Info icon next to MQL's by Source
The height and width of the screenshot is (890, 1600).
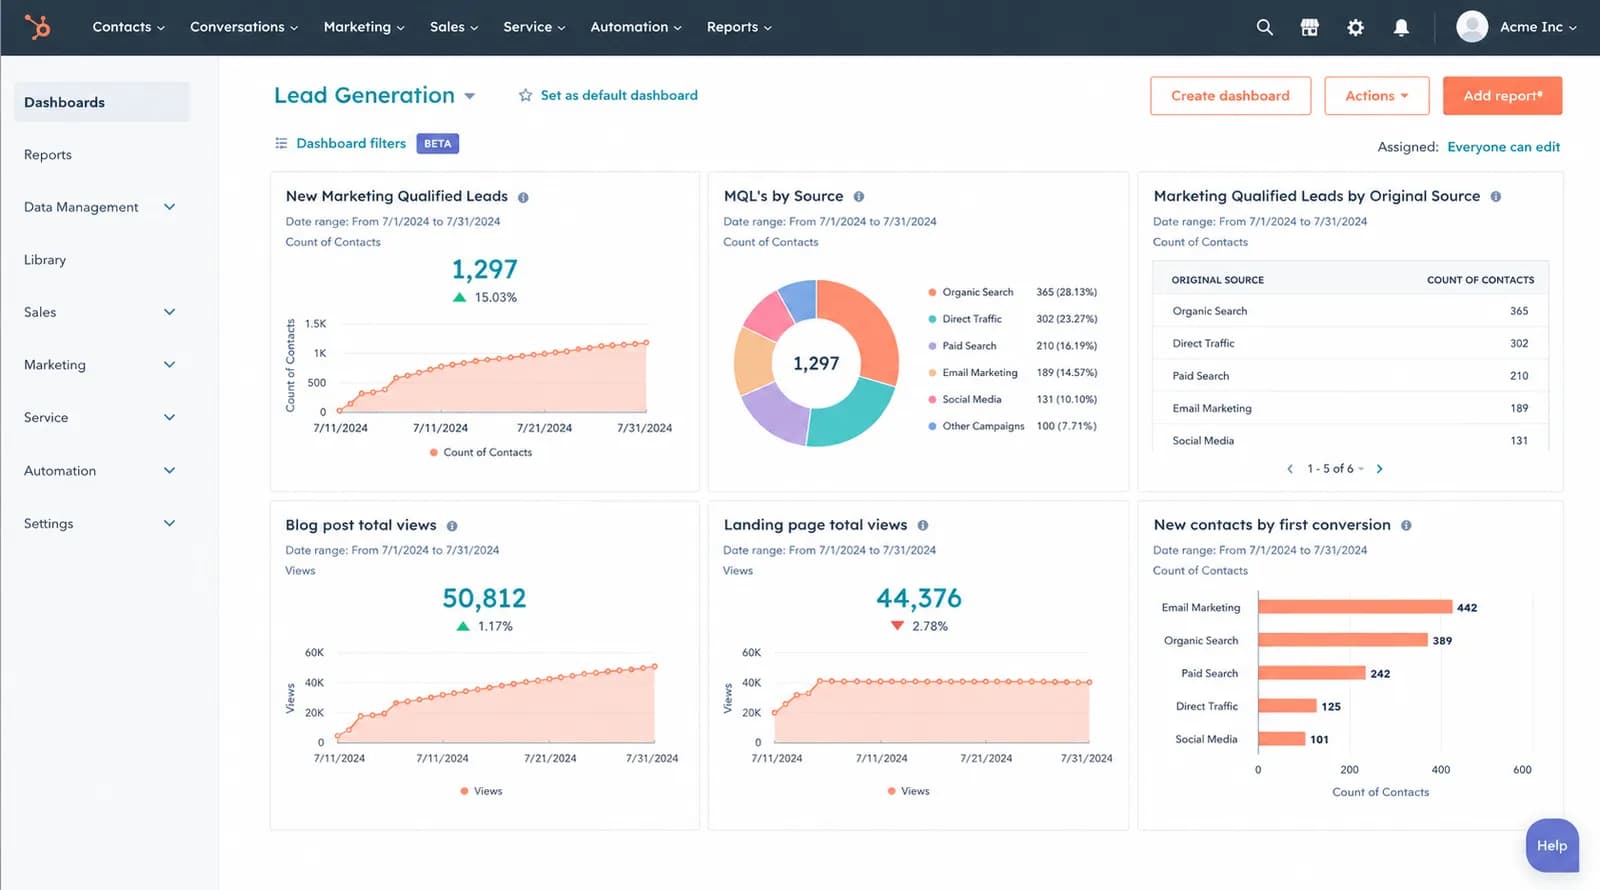coord(858,197)
